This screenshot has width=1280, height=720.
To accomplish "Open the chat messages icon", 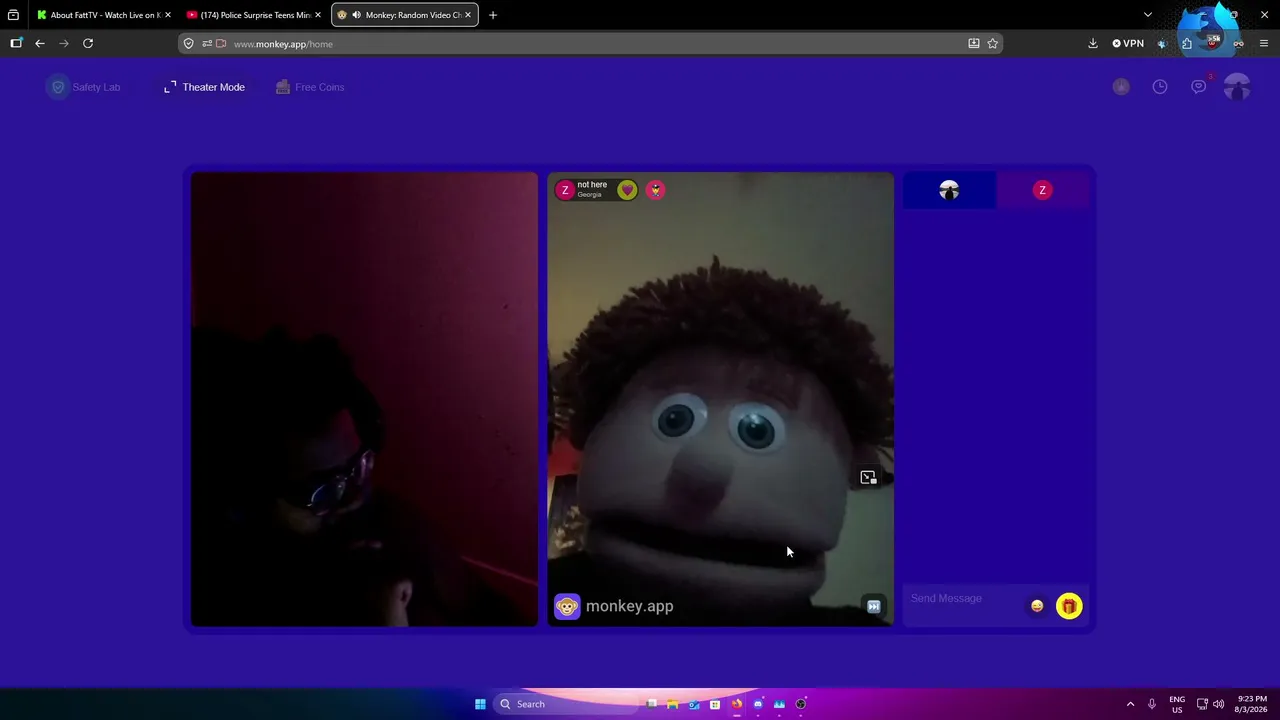I will click(1198, 87).
